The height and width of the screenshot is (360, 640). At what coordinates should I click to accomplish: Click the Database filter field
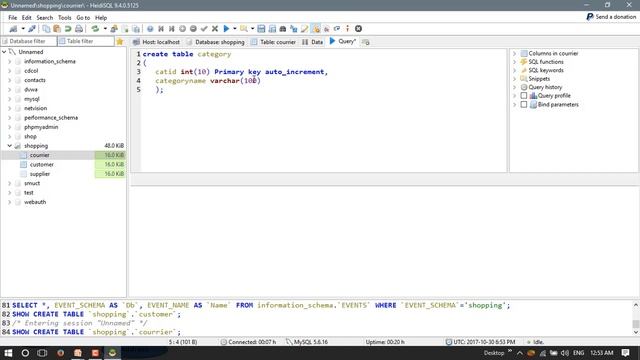[x=29, y=41]
